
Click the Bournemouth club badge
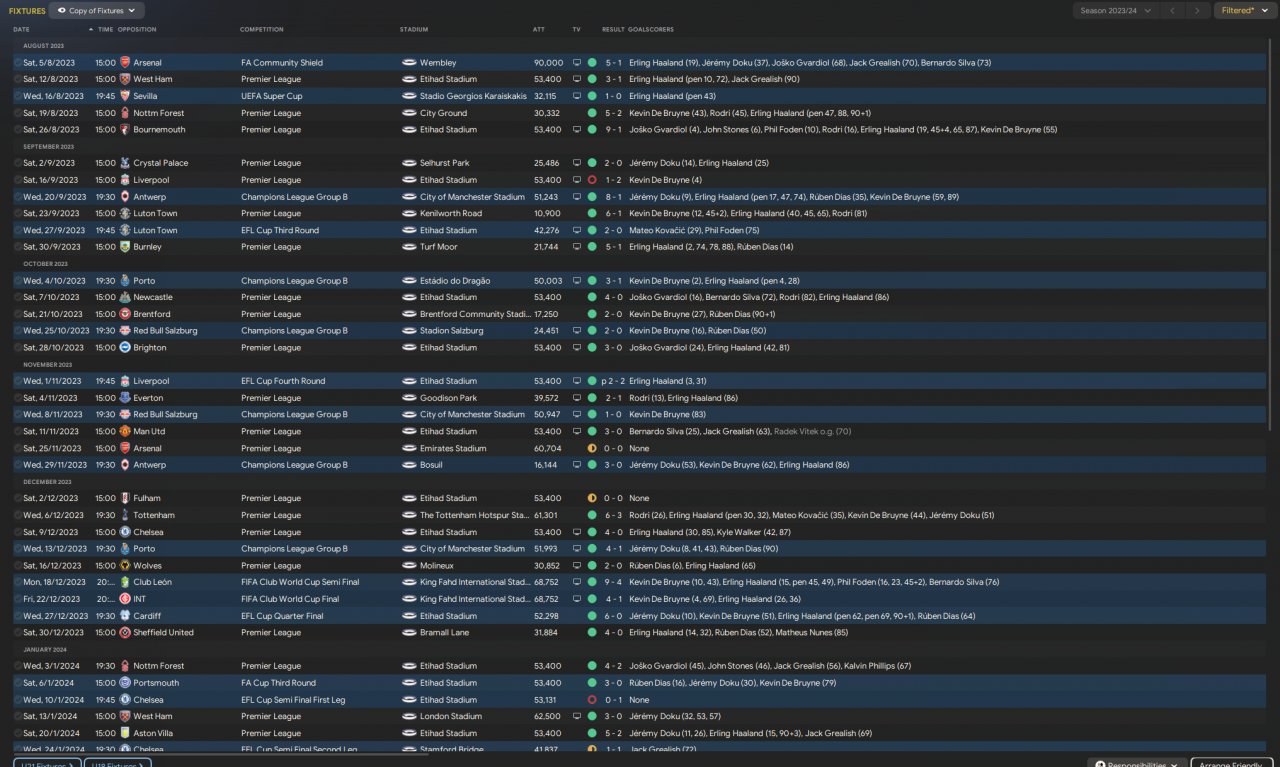coord(125,130)
